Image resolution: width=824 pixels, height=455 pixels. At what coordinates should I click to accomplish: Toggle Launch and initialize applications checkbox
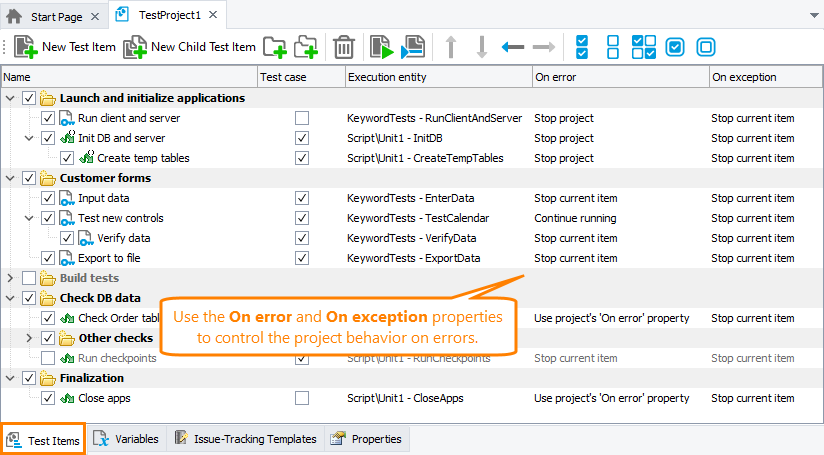(29, 98)
